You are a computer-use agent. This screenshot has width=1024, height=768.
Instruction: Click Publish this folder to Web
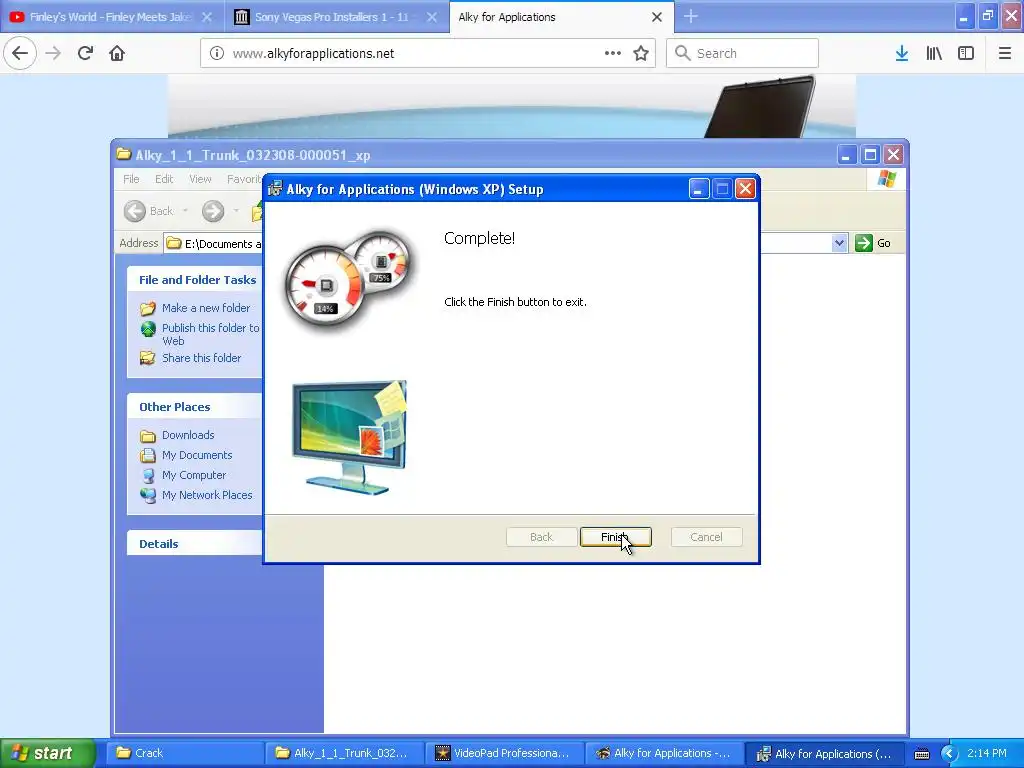(210, 334)
